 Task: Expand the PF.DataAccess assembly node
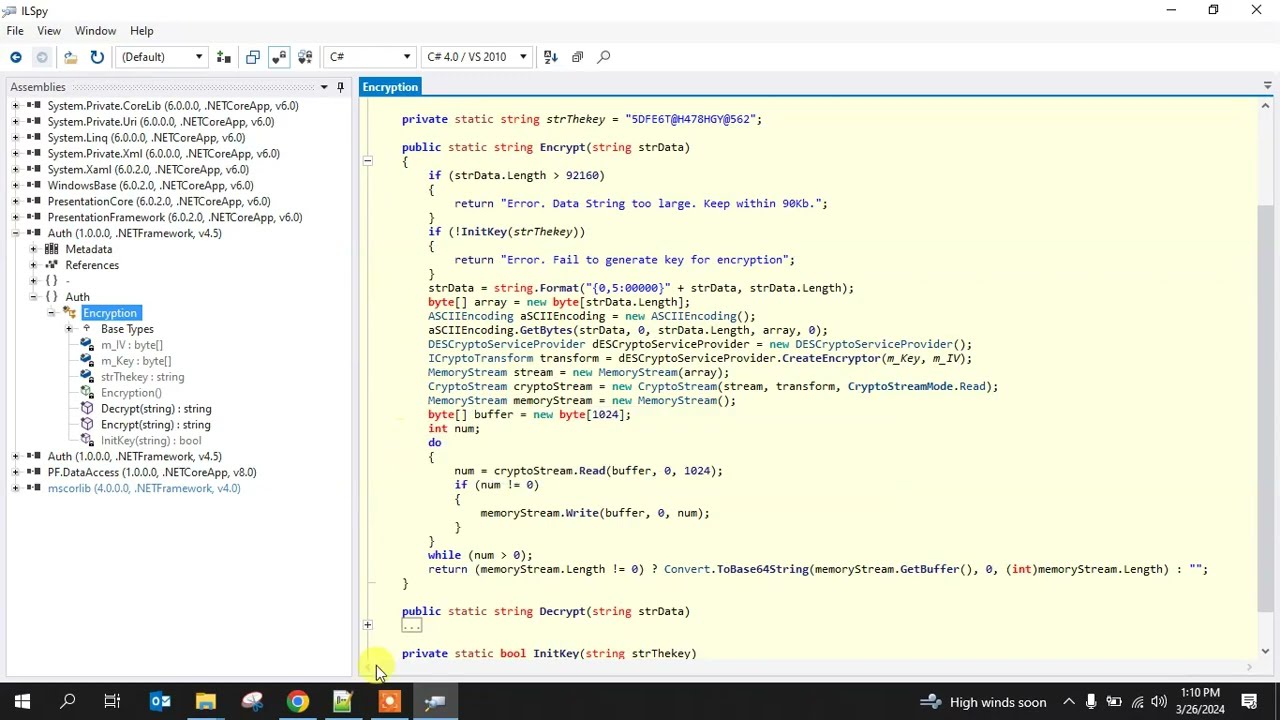click(x=15, y=473)
